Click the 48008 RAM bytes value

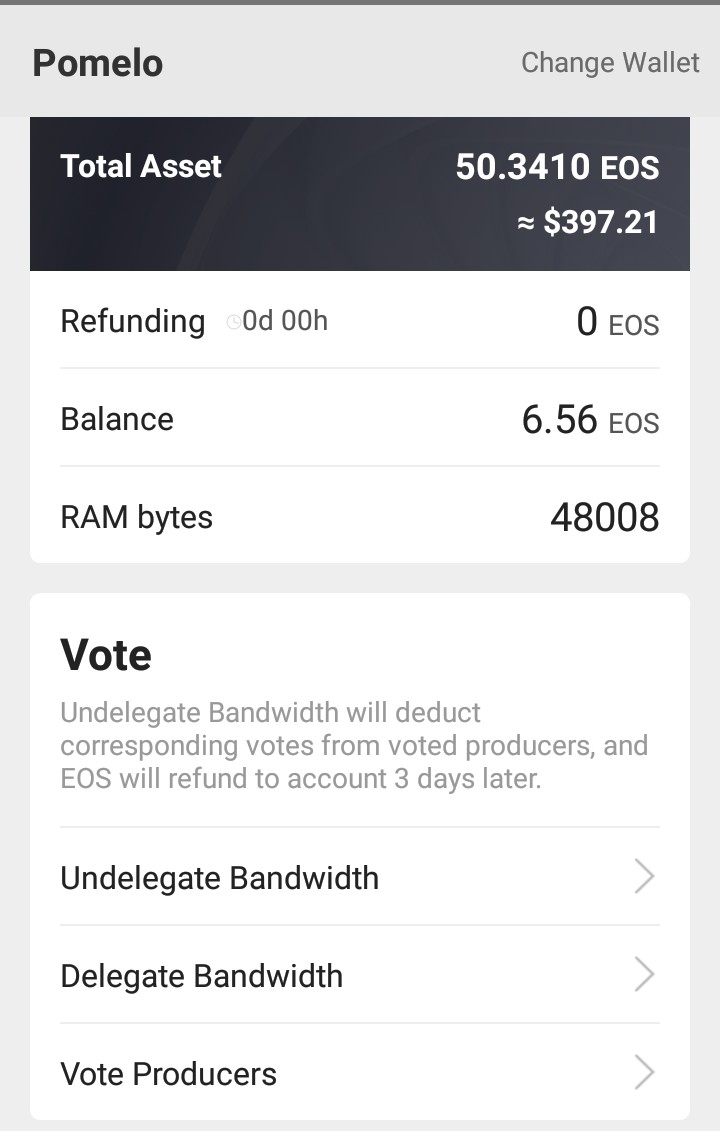(604, 517)
